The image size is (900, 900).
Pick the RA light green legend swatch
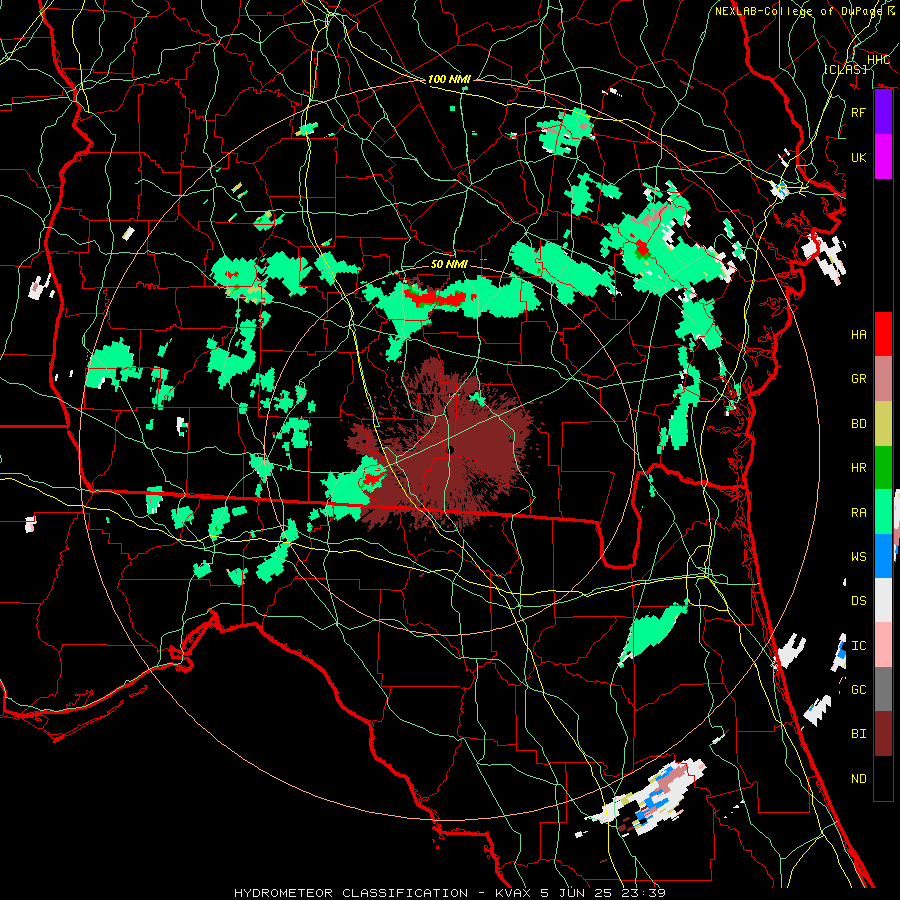pyautogui.click(x=883, y=511)
